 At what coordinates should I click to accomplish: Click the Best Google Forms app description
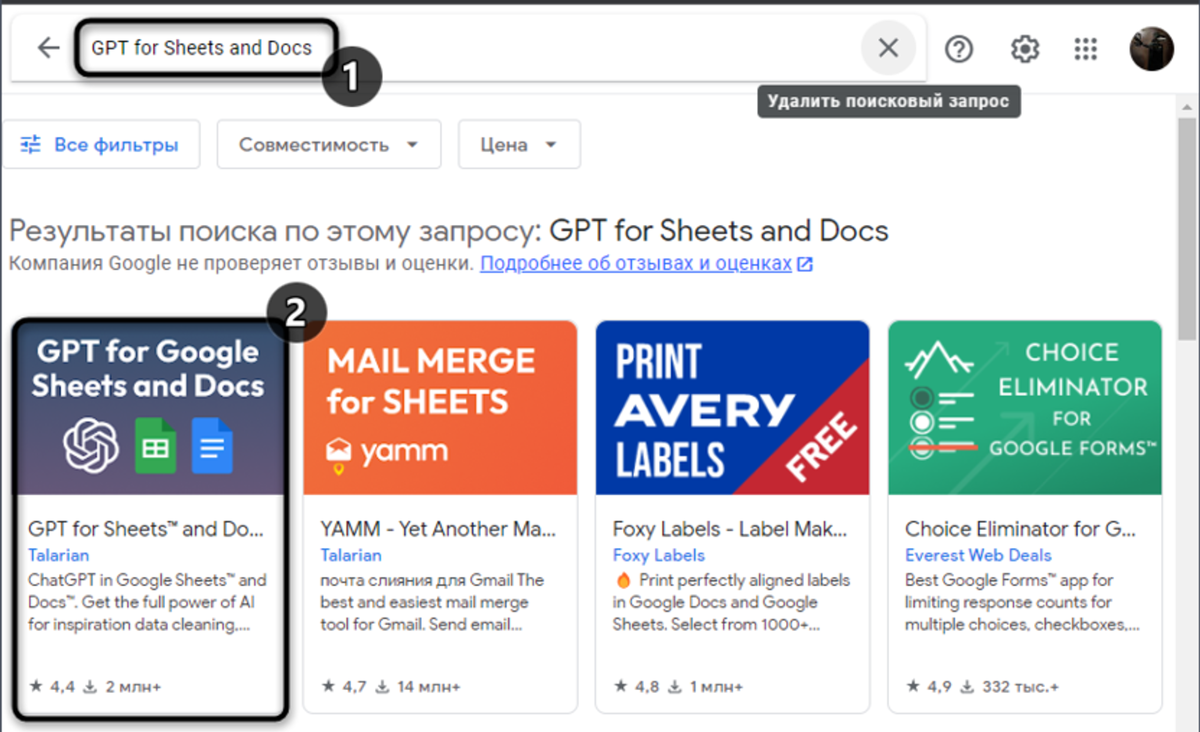(x=1022, y=602)
